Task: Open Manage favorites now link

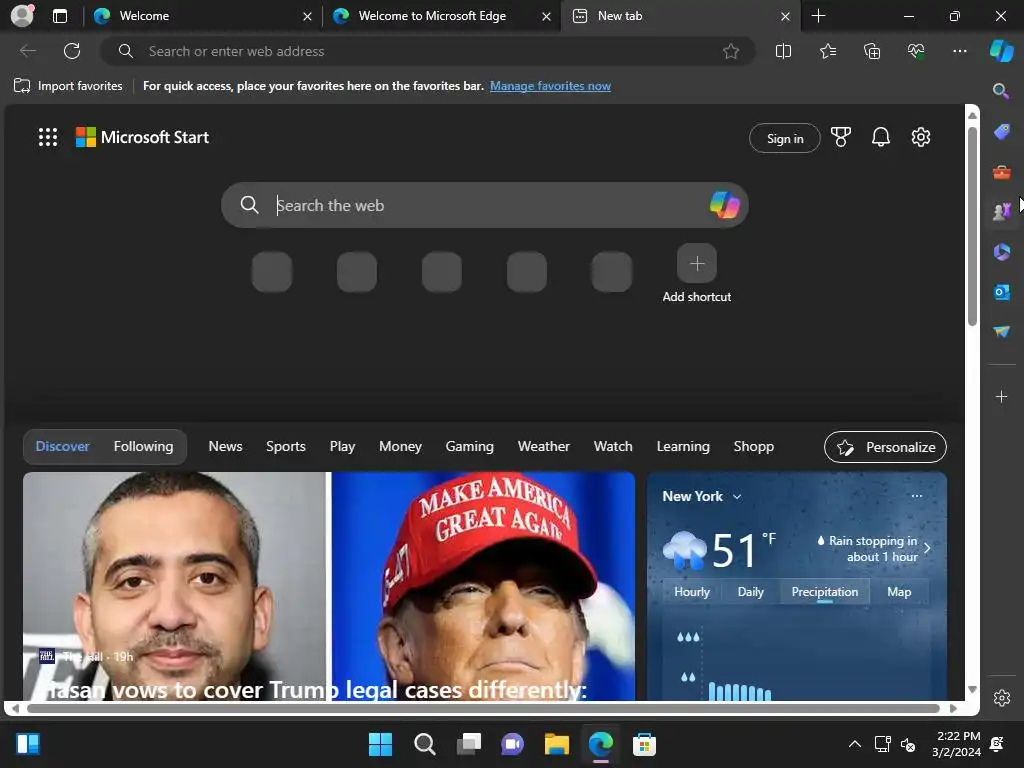Action: coord(551,86)
